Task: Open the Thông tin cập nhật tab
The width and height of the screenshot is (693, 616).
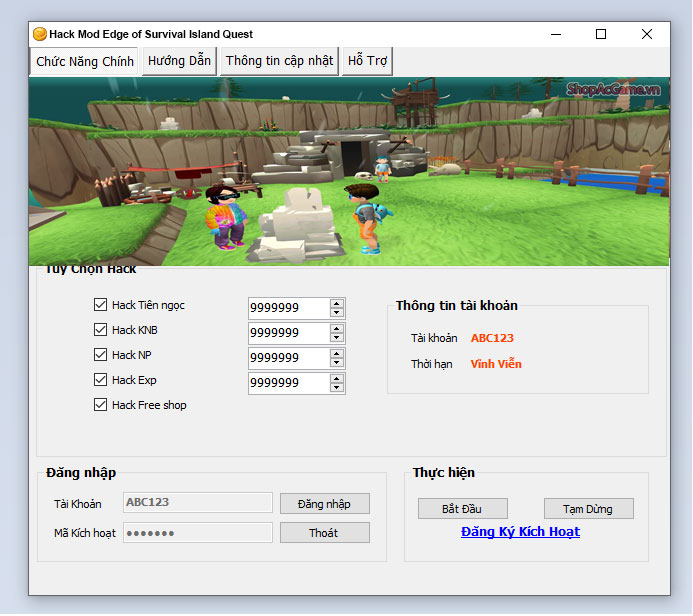Action: (x=279, y=61)
